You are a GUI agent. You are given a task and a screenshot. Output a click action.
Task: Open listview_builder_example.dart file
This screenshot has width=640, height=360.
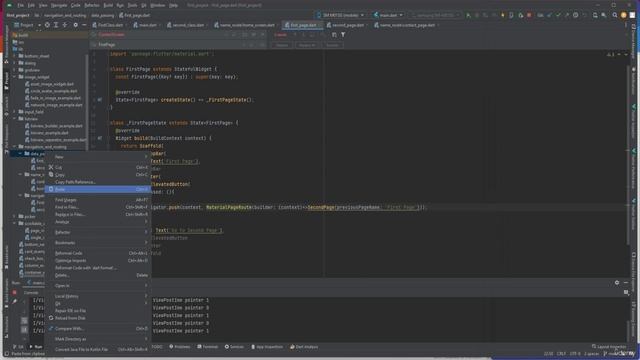(54, 126)
